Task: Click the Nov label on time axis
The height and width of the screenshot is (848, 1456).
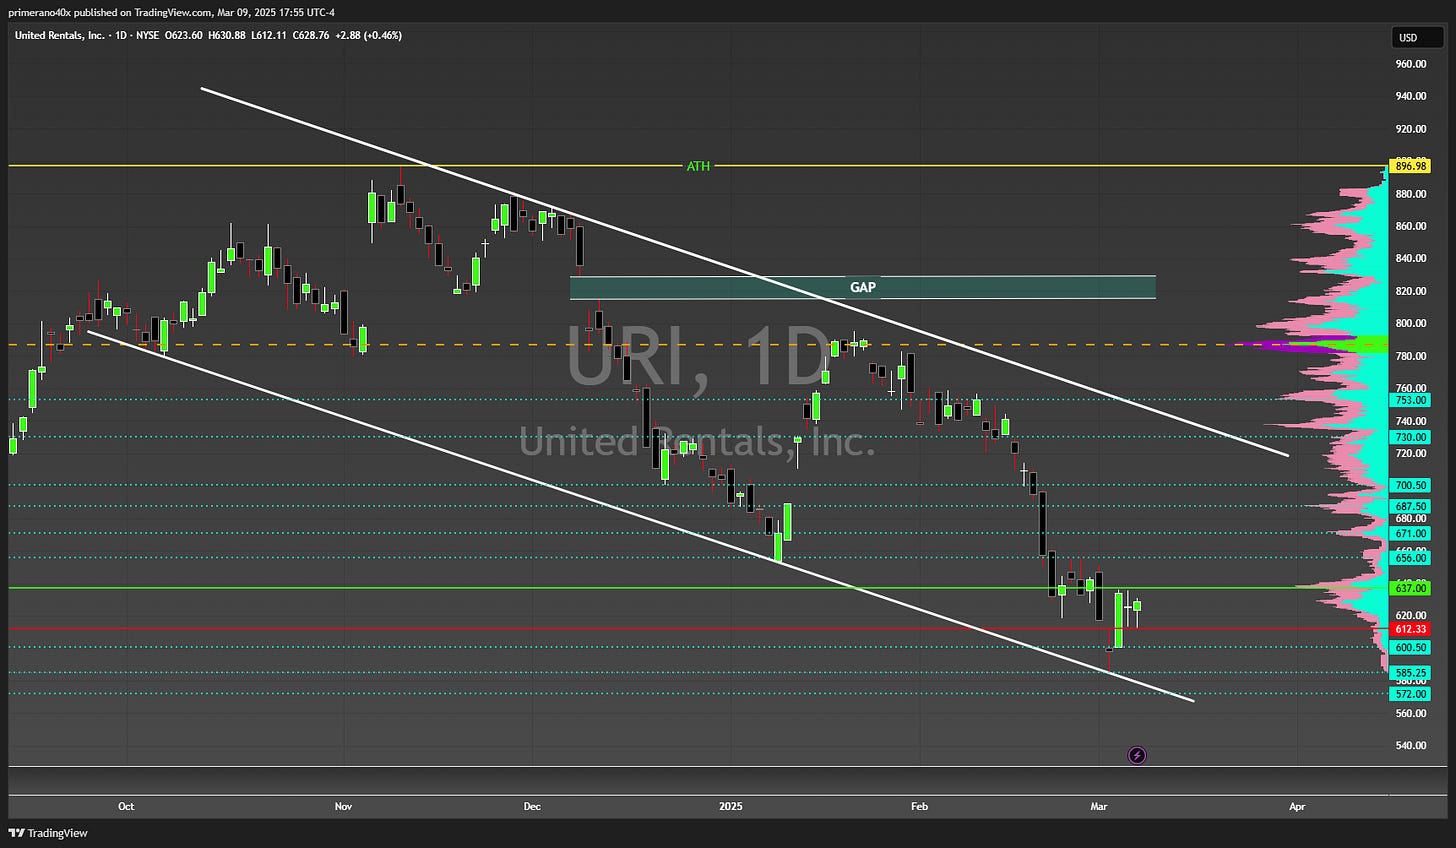Action: (x=343, y=806)
